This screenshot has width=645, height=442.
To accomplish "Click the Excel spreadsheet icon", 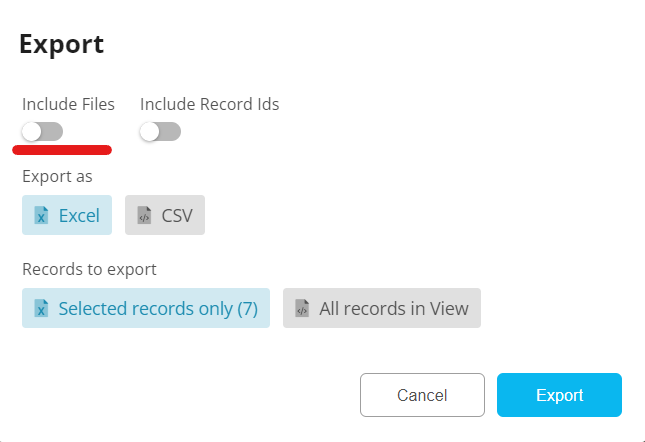I will 41,215.
